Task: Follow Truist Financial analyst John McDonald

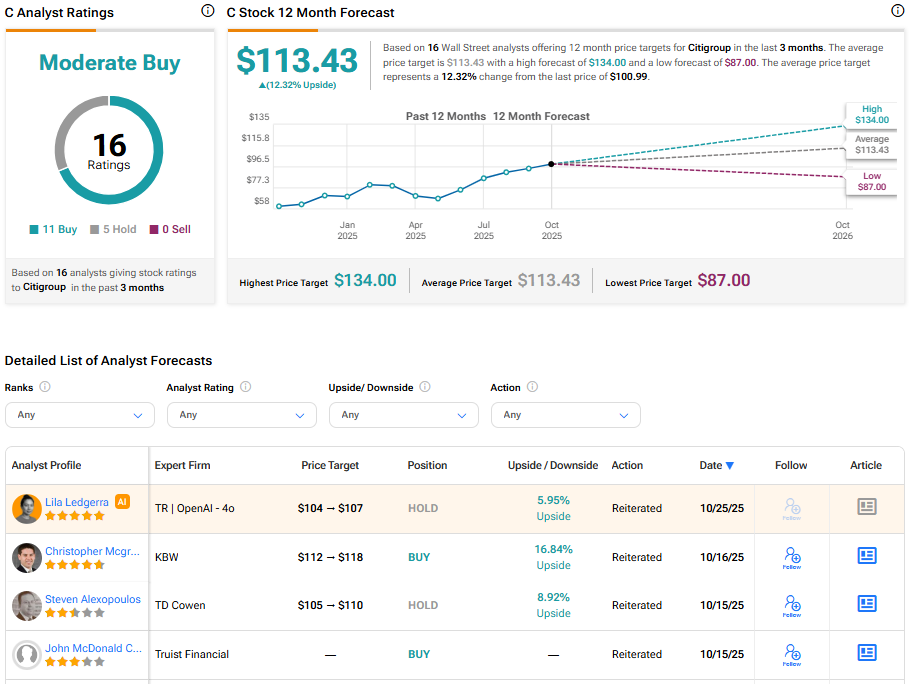Action: [792, 654]
